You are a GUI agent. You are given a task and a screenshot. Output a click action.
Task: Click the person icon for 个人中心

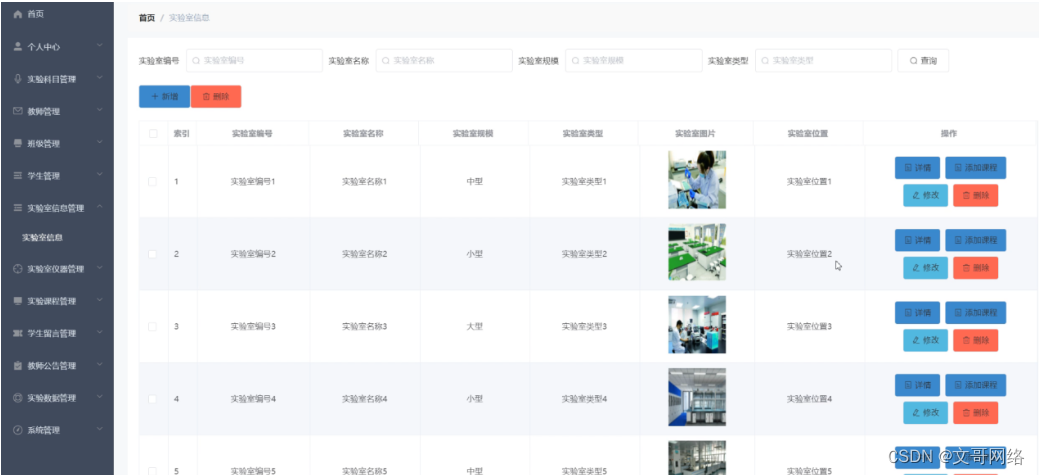coord(18,46)
